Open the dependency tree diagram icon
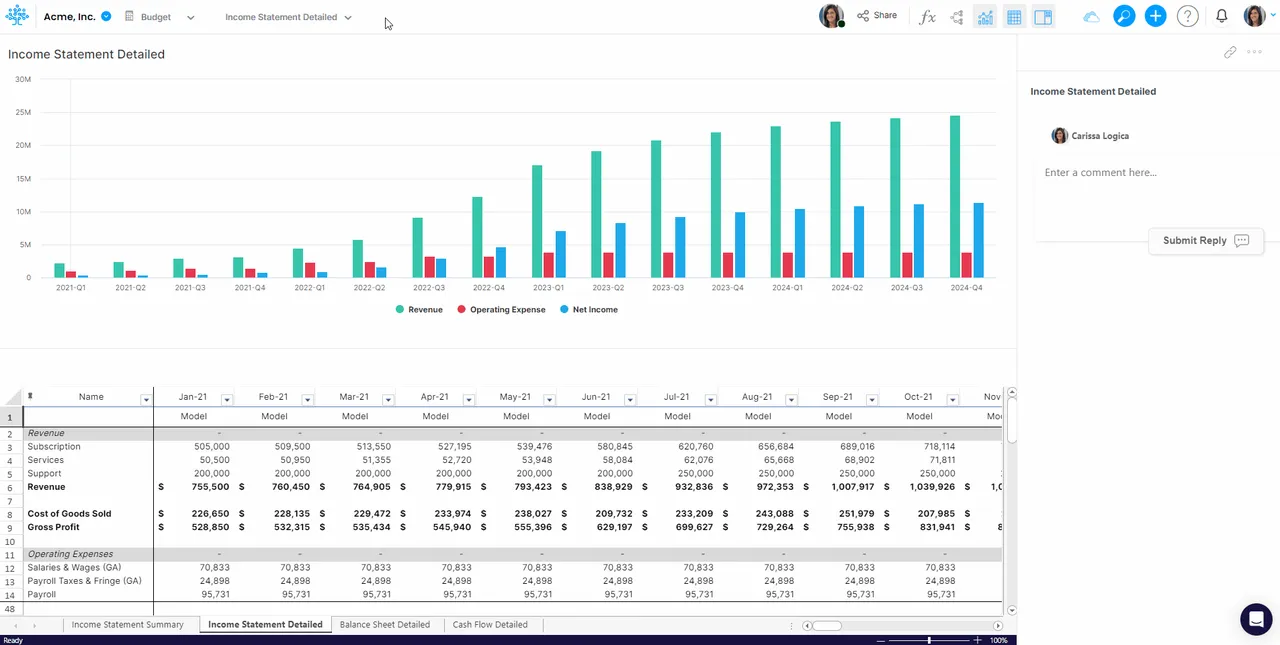Viewport: 1280px width, 645px height. click(x=957, y=17)
